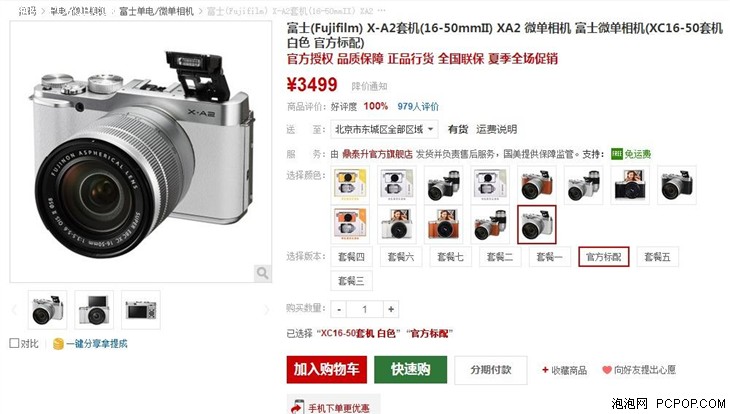Screen dimensions: 730x414
Task: Select the rear-view camera thumbnail
Action: click(141, 310)
